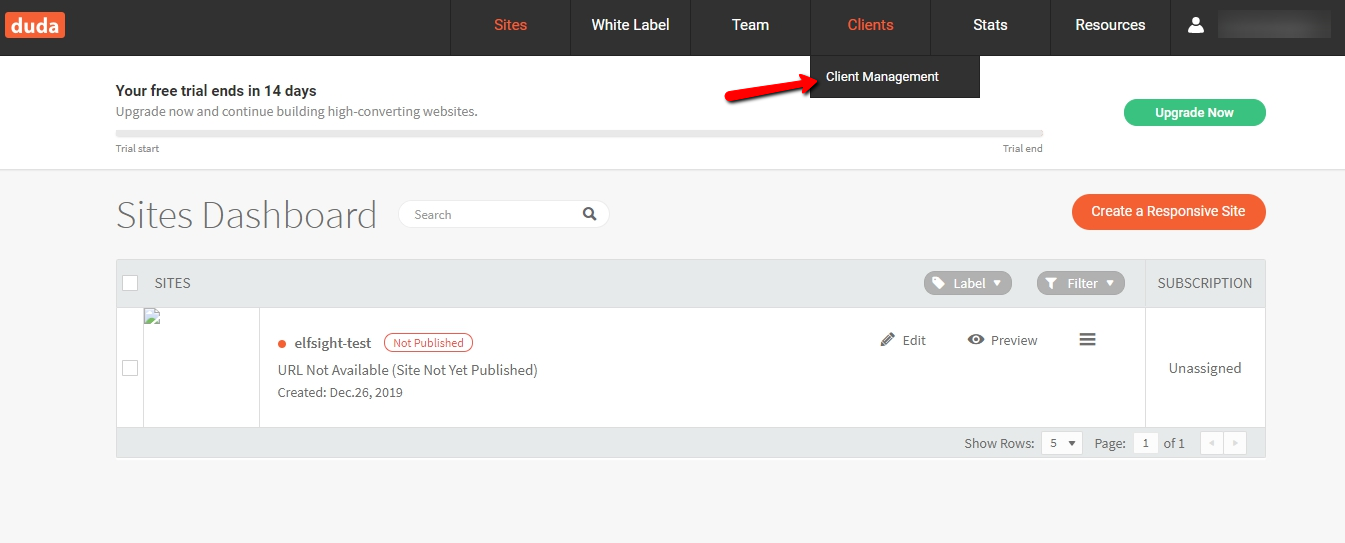Click the Page number field
This screenshot has width=1345, height=543.
tap(1145, 443)
